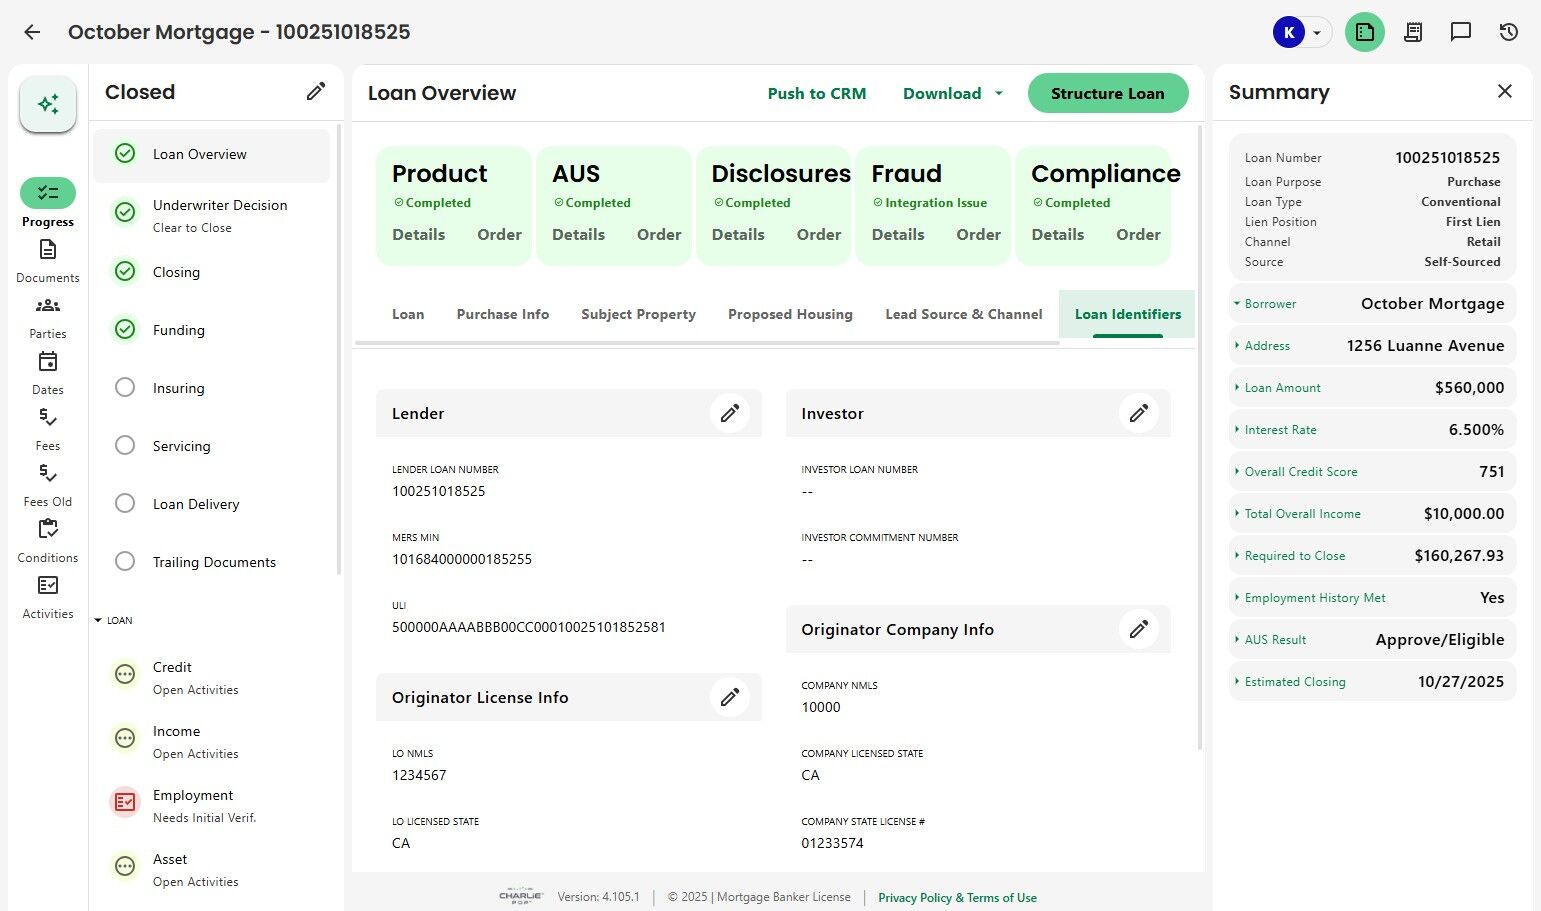
Task: Edit the Investor section with pencil icon
Action: coord(1139,413)
